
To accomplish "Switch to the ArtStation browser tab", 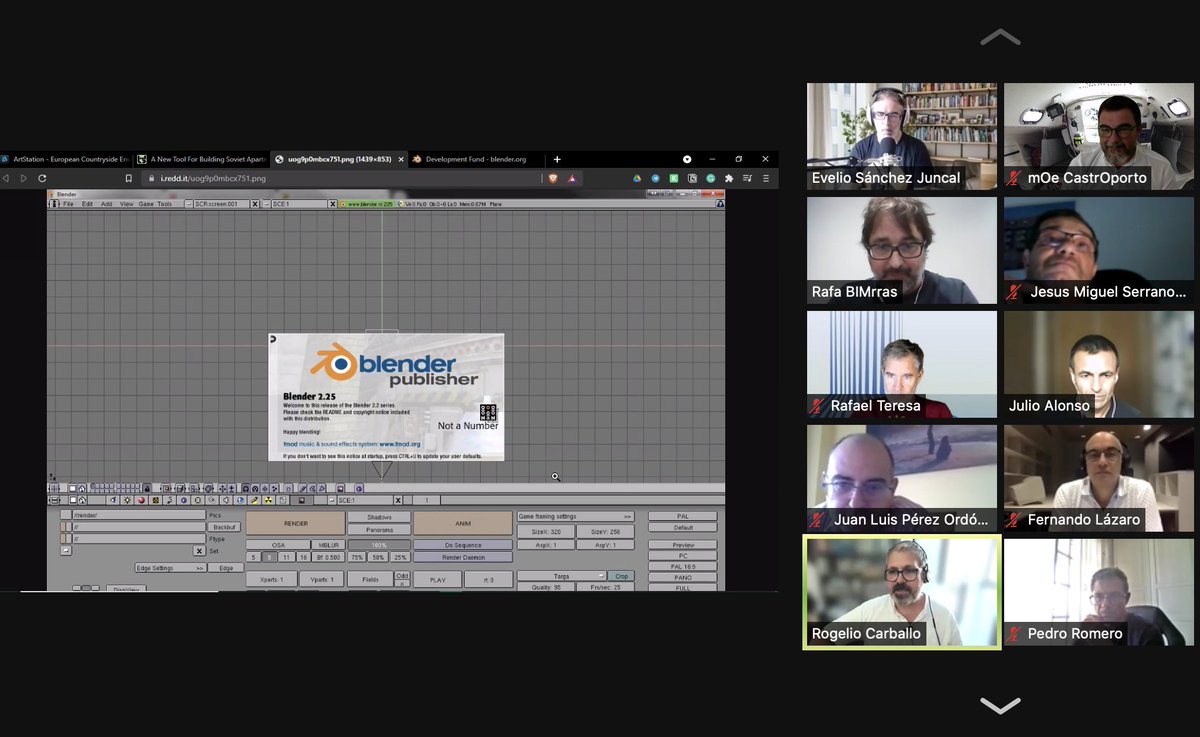I will [x=65, y=159].
